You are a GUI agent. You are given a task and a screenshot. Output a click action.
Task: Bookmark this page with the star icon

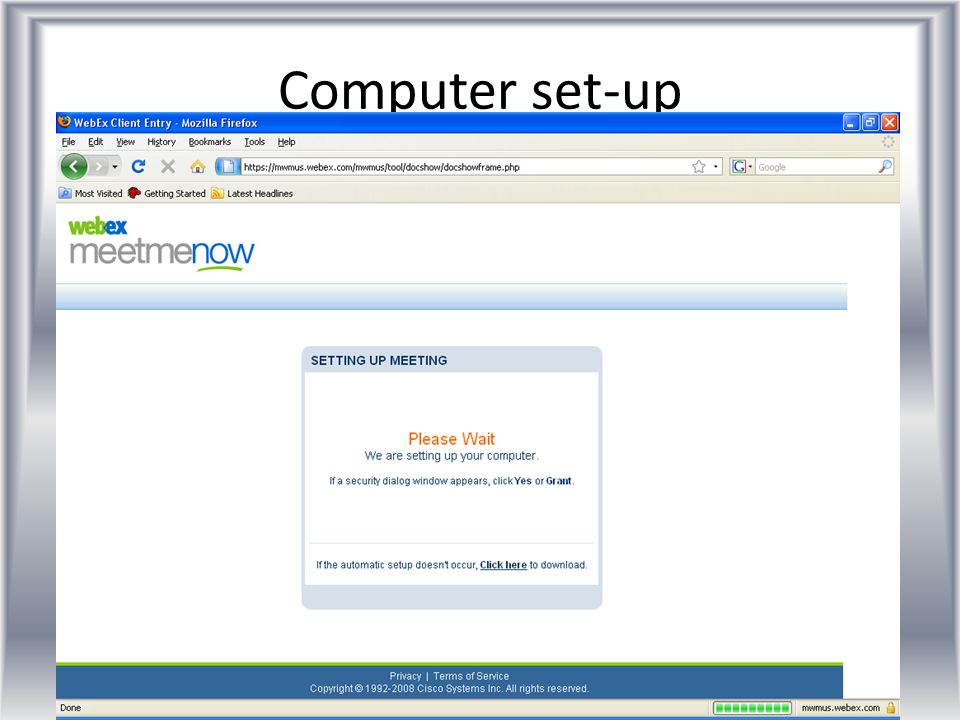pos(699,167)
